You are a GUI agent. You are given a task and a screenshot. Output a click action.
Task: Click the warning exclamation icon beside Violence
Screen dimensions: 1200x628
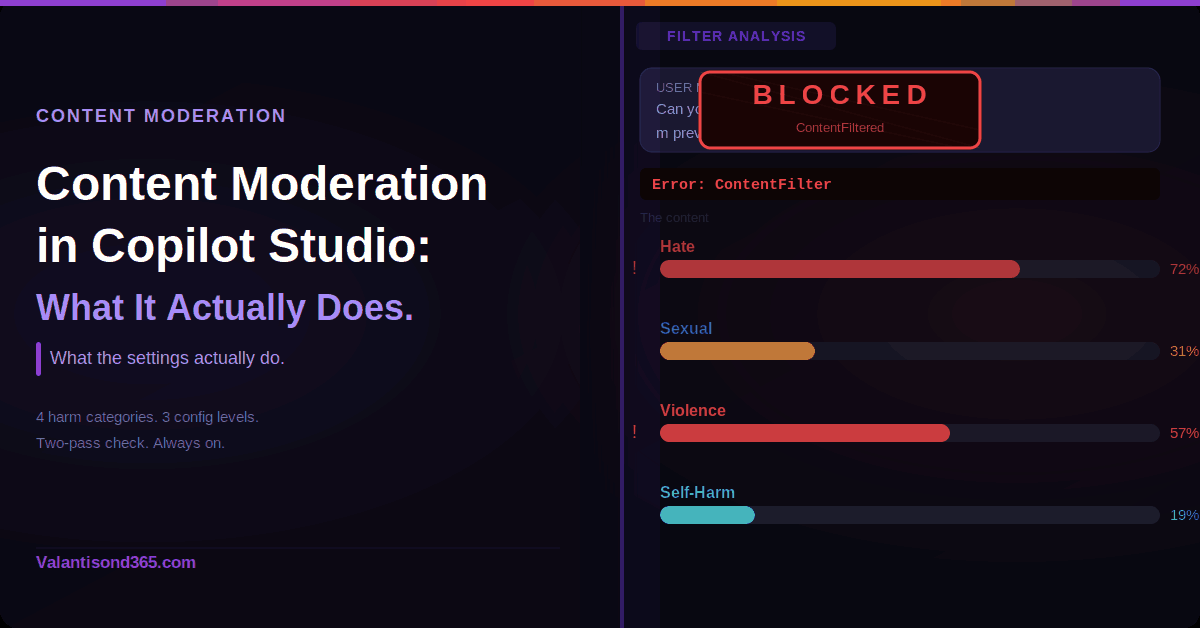click(x=634, y=432)
